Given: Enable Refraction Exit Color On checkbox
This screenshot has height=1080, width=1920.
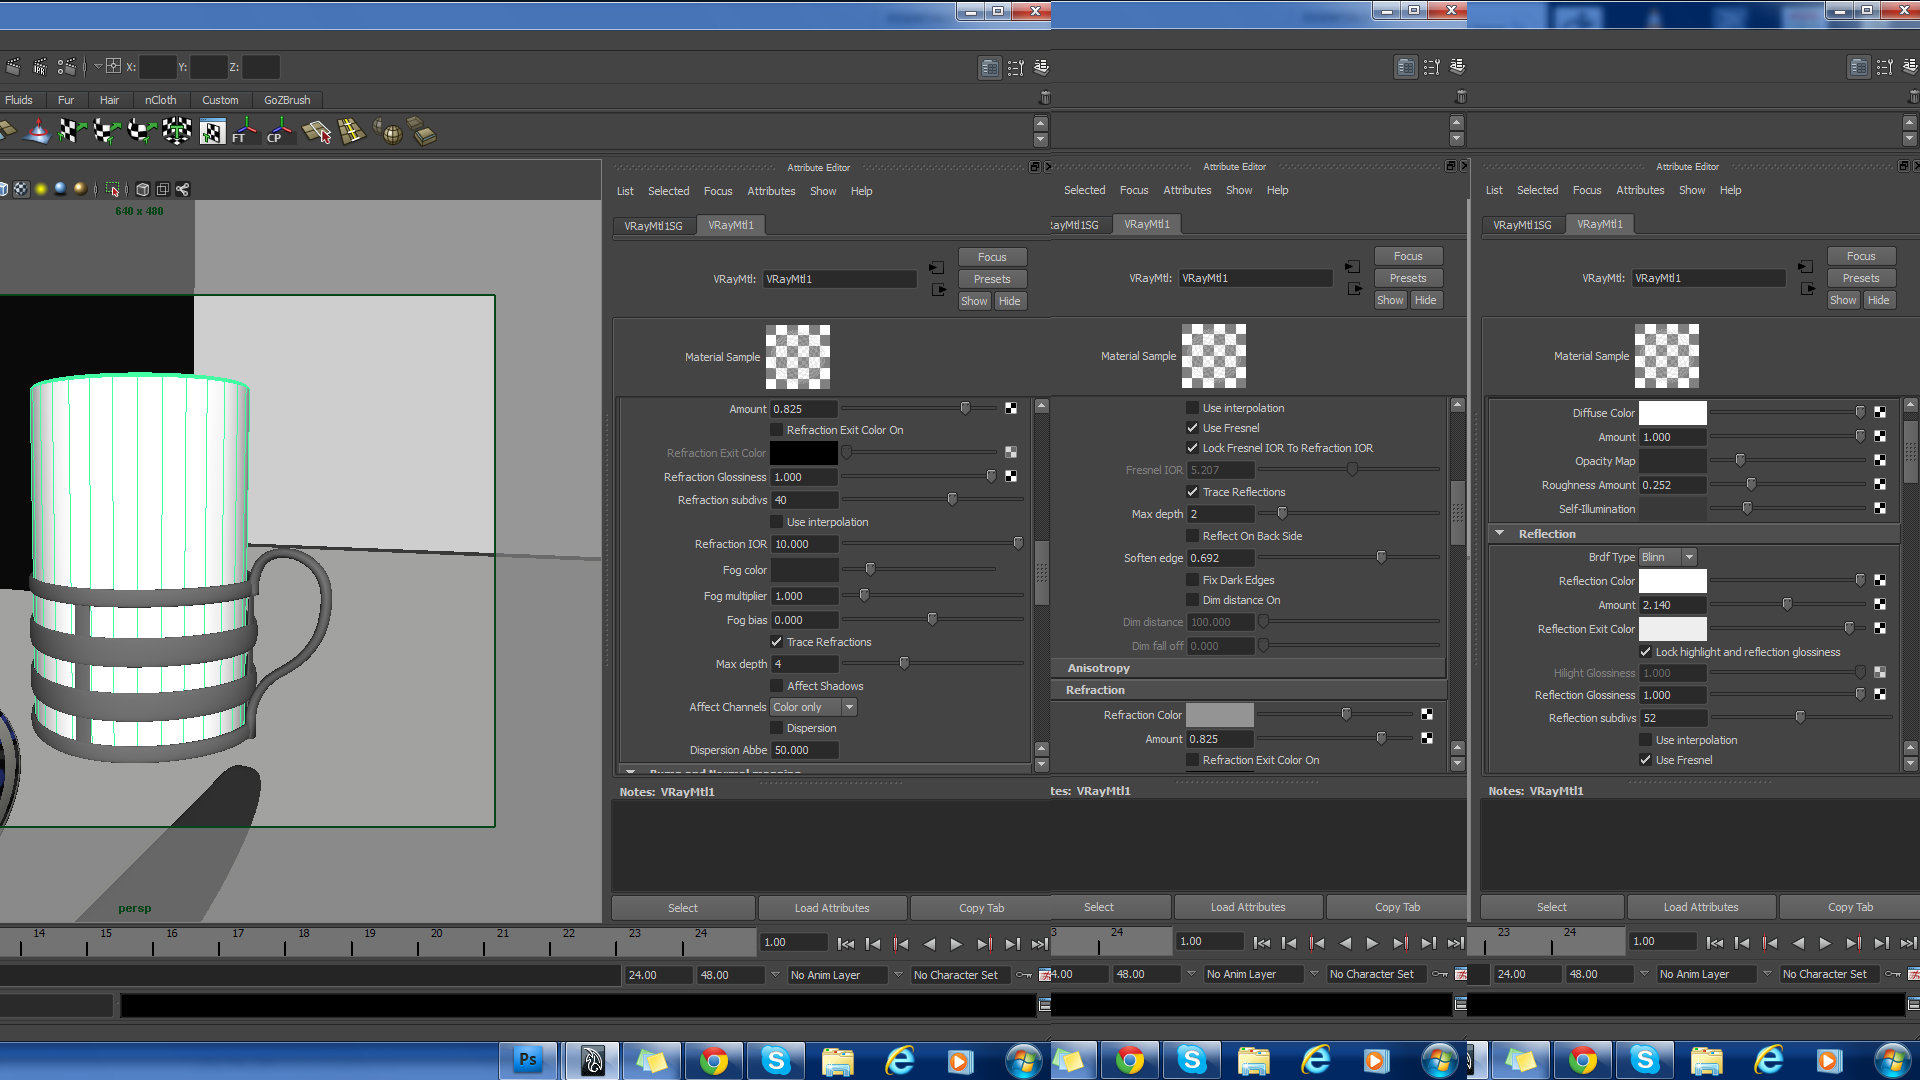Looking at the screenshot, I should 776,430.
